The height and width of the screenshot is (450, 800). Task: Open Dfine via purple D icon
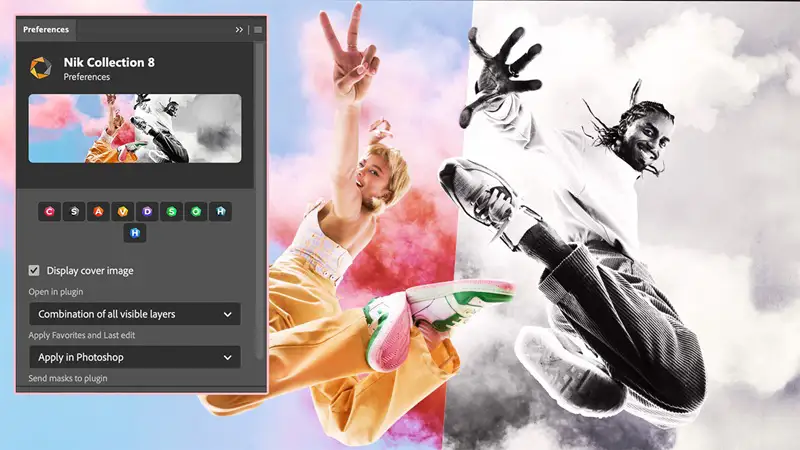click(147, 211)
